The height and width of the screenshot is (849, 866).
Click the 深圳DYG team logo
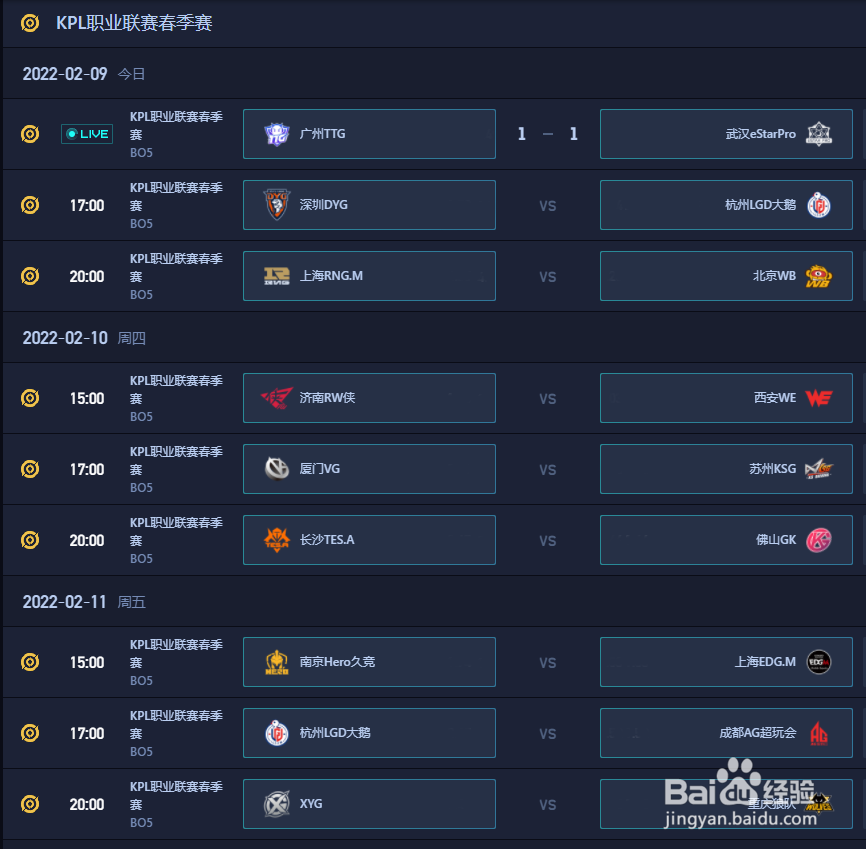tap(277, 204)
